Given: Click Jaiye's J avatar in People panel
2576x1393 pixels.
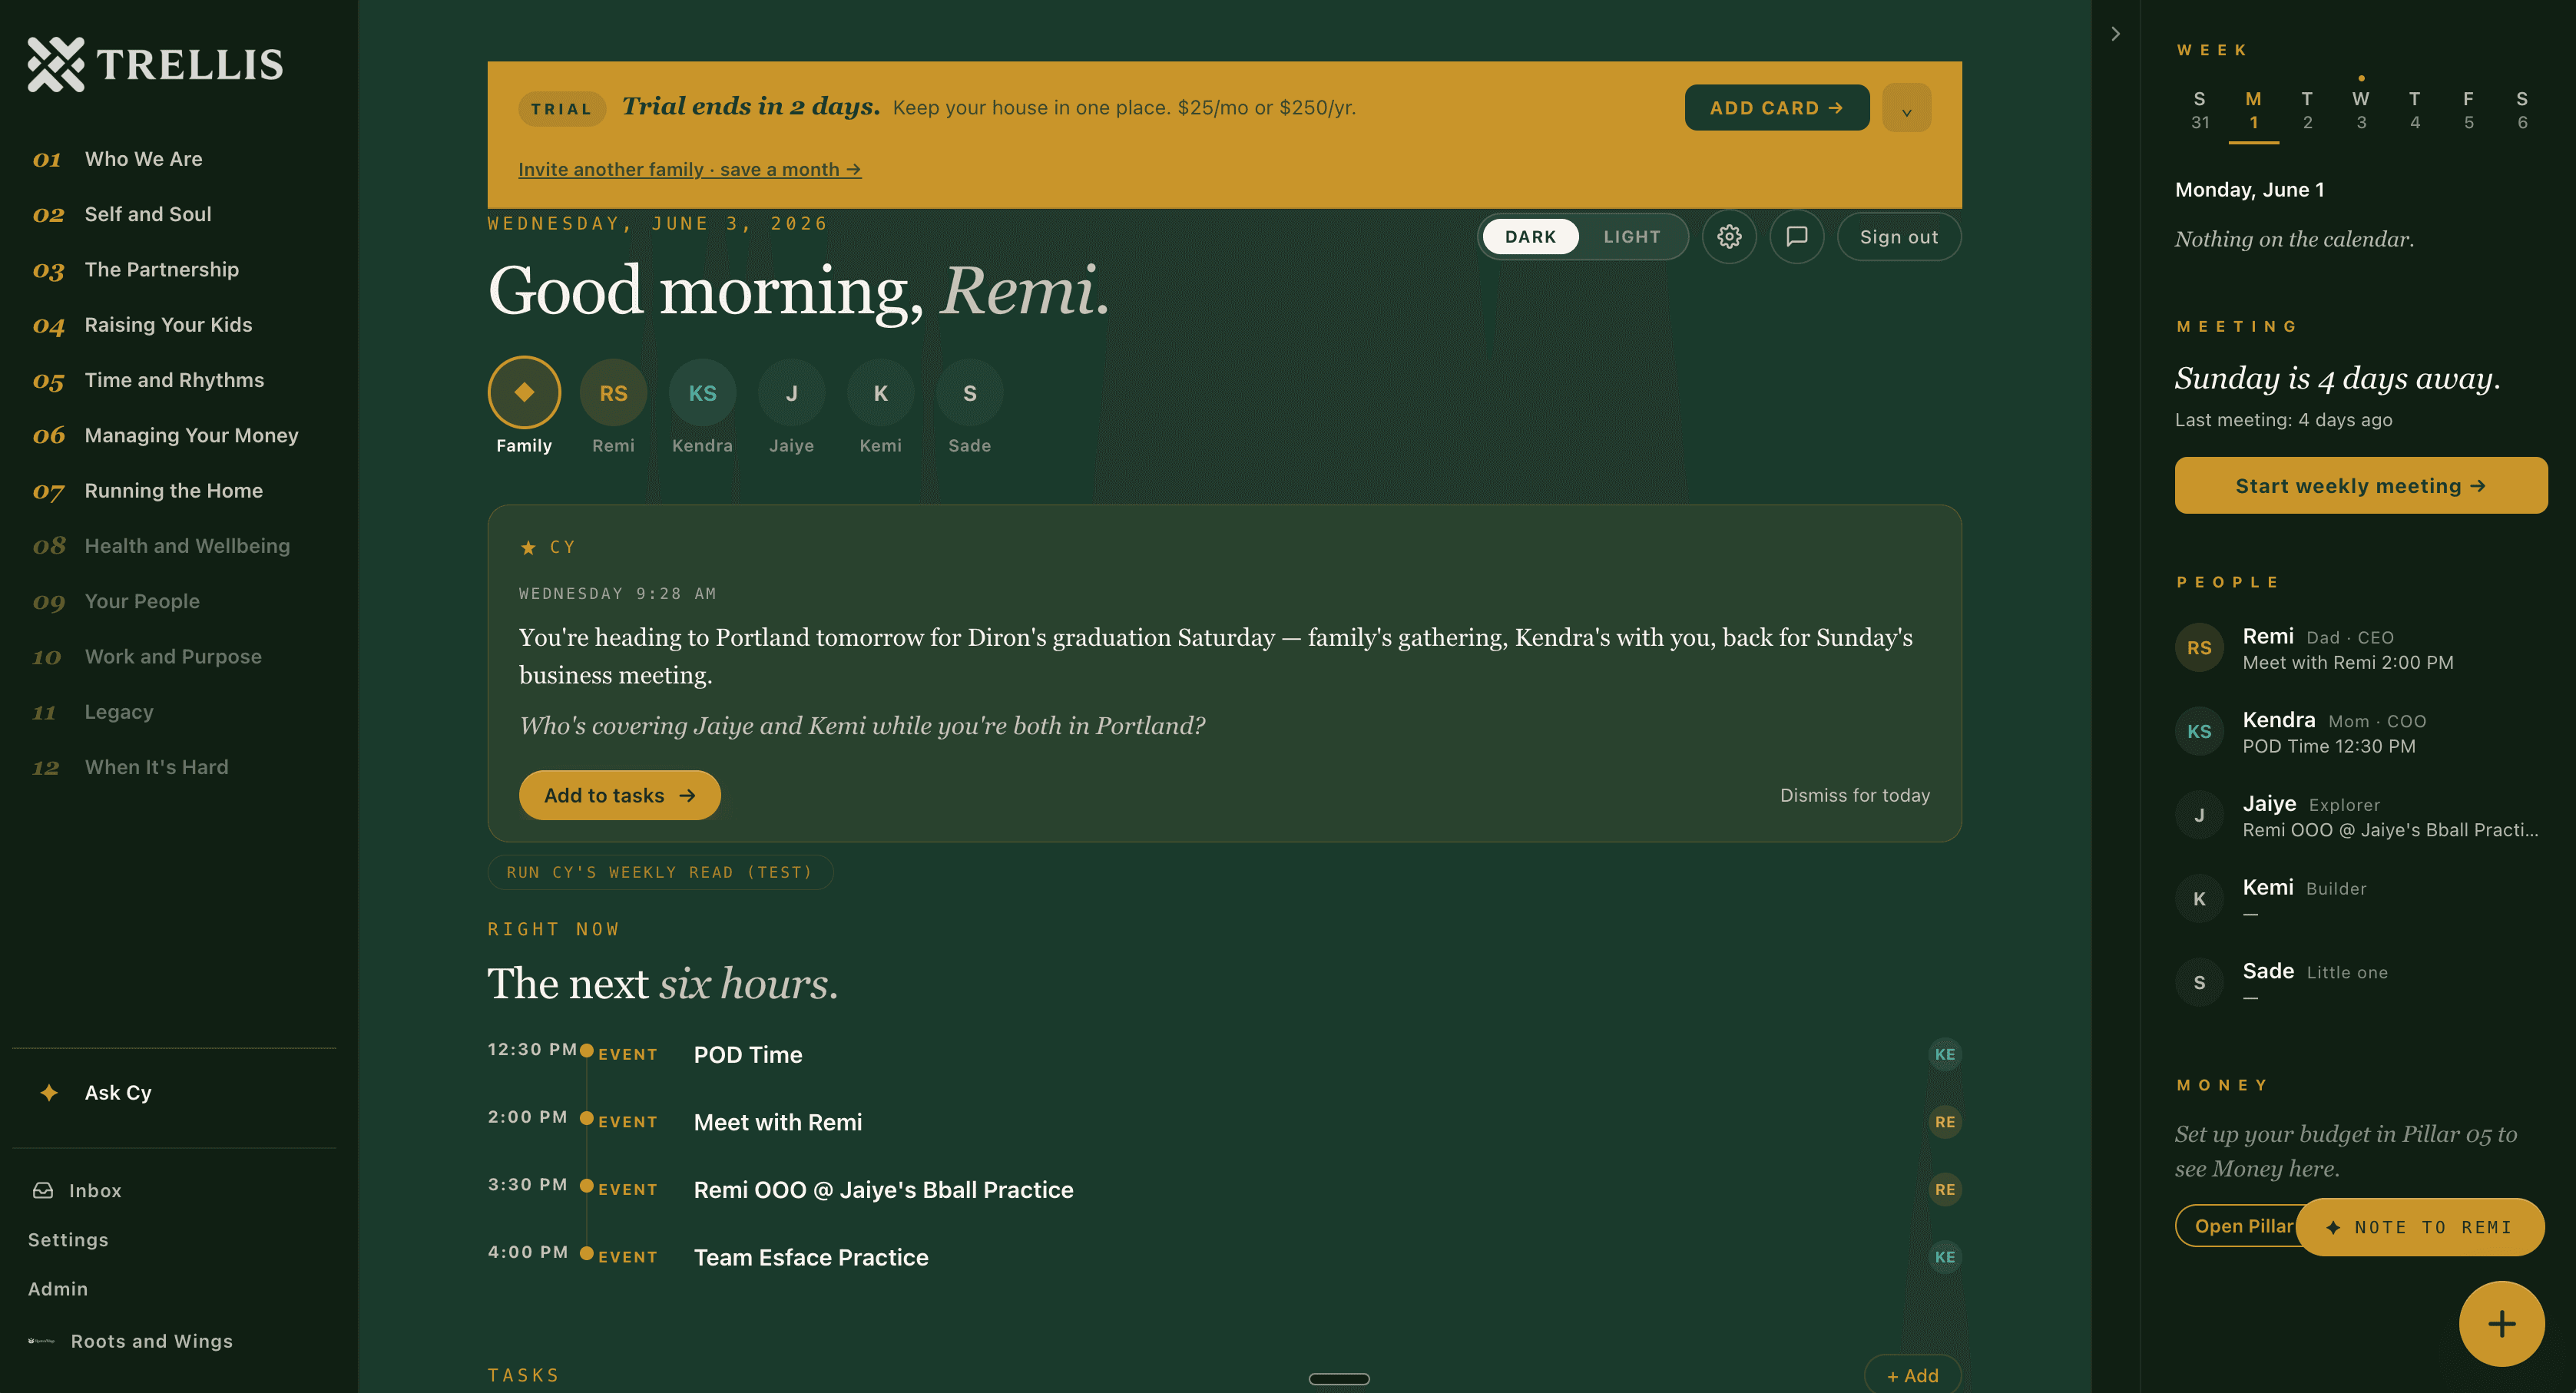Looking at the screenshot, I should [x=2199, y=815].
